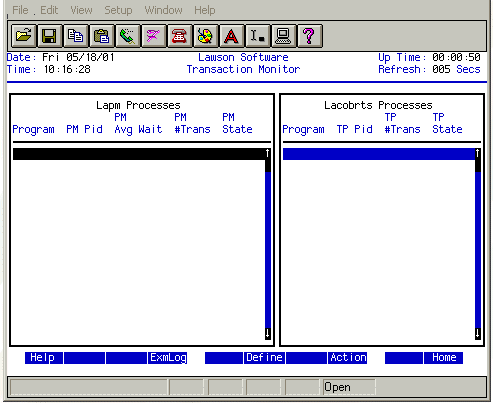
Task: Click the 'PM Pid' column header
Action: tap(84, 129)
